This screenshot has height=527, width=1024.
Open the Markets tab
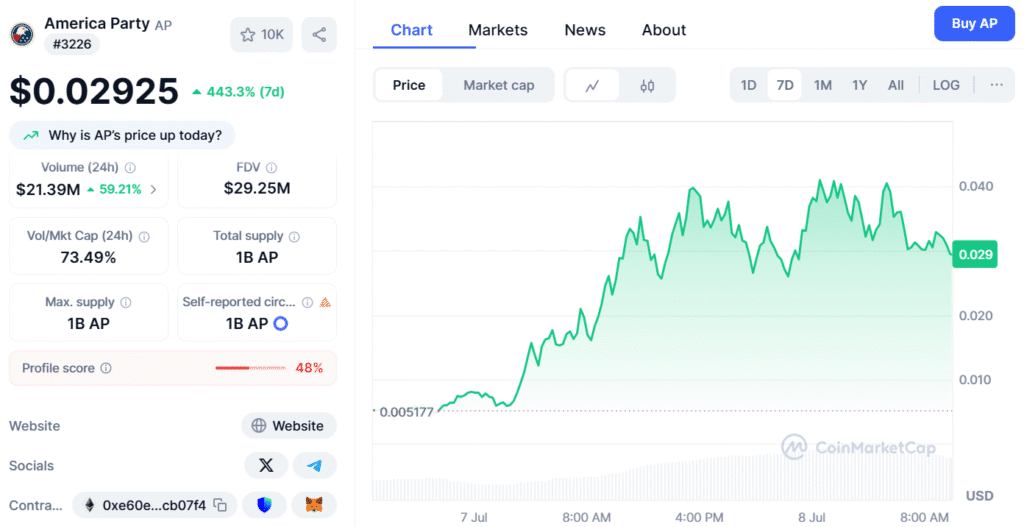[498, 30]
